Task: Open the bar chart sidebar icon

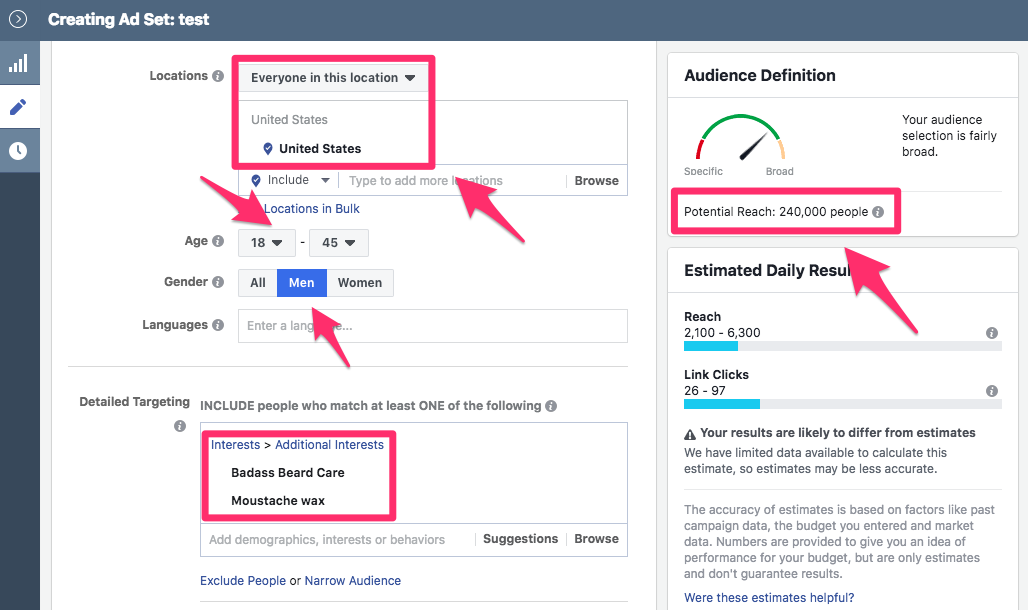Action: (19, 63)
